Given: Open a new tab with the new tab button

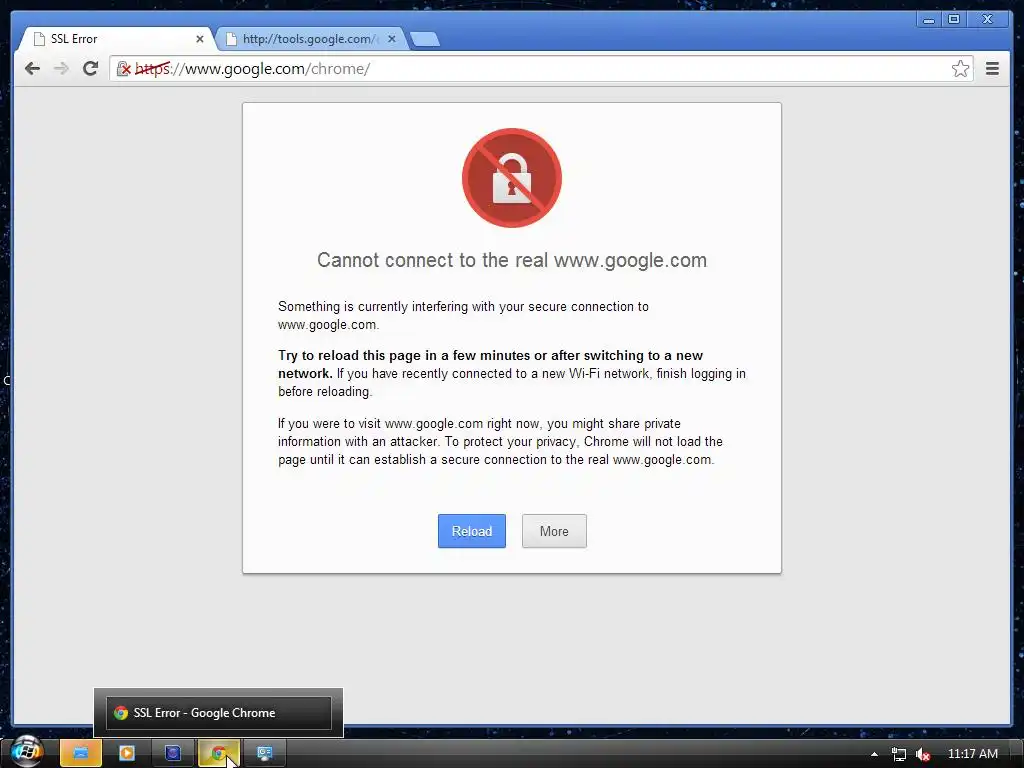Looking at the screenshot, I should coord(425,40).
